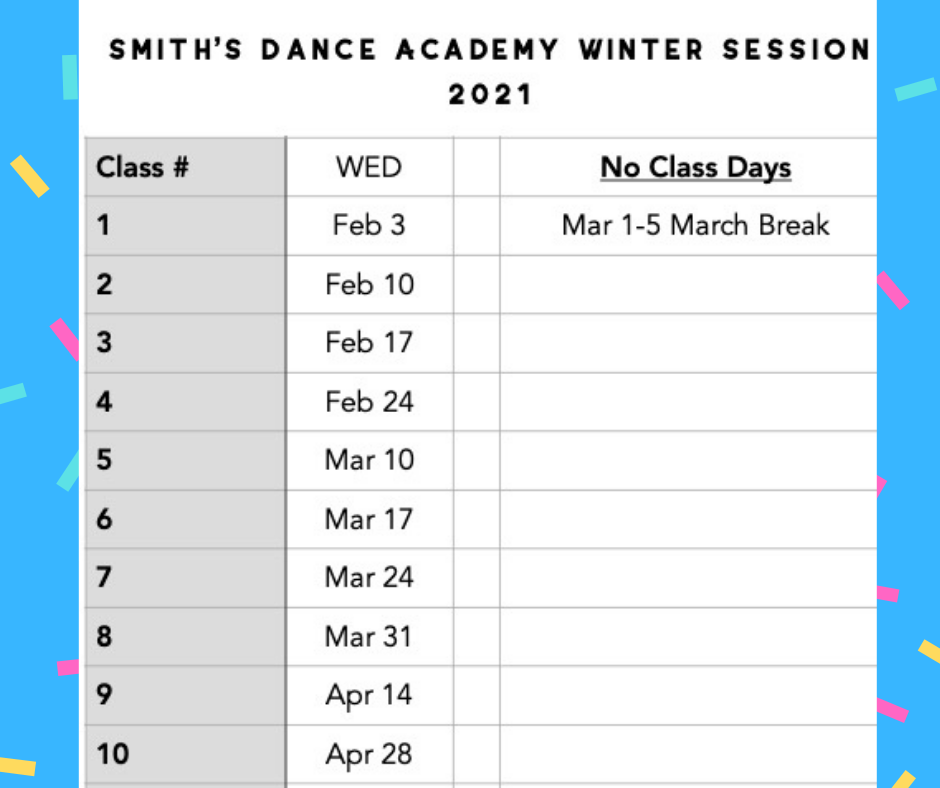
Task: Select Mar 1-5 March Break text
Action: [695, 225]
